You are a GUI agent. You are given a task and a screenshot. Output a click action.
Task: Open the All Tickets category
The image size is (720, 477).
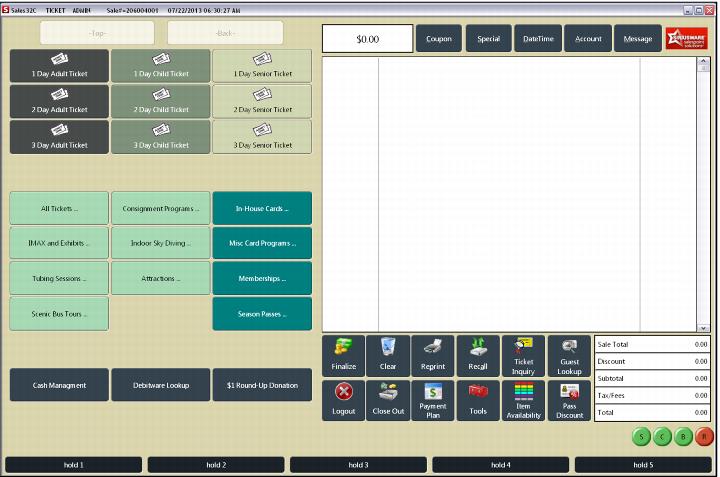pos(59,208)
